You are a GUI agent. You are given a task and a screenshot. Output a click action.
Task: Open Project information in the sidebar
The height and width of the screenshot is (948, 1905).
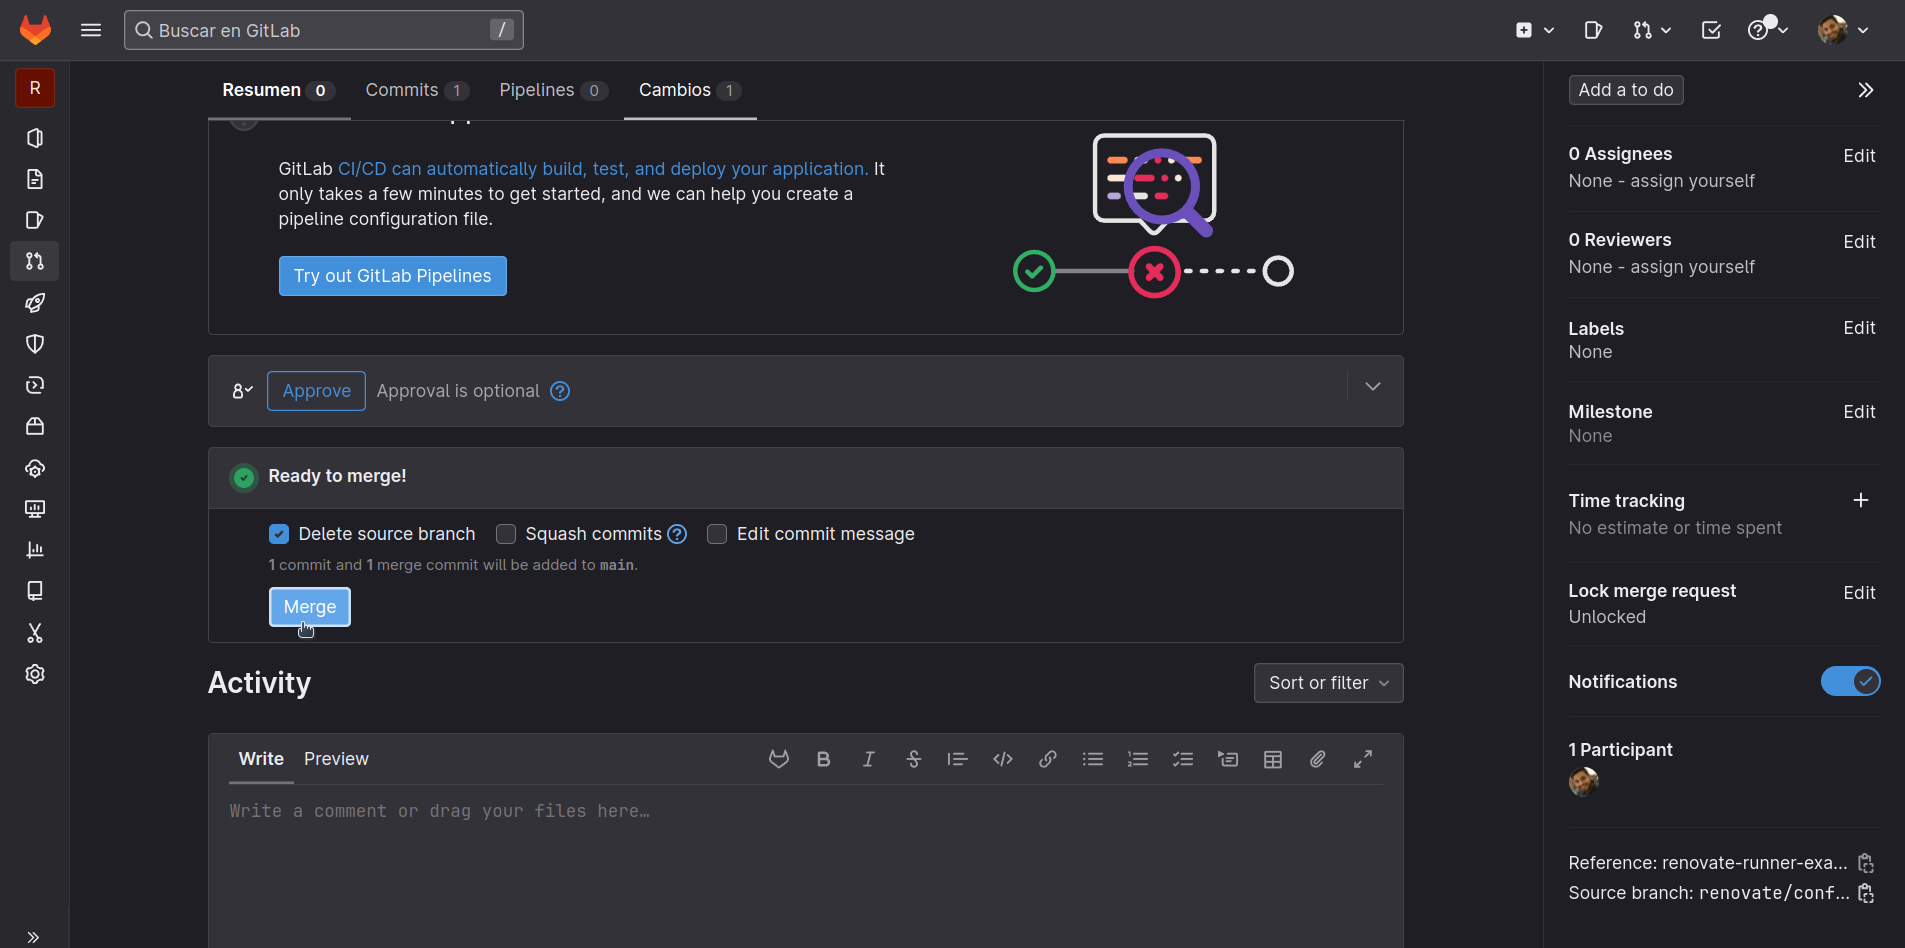point(35,138)
